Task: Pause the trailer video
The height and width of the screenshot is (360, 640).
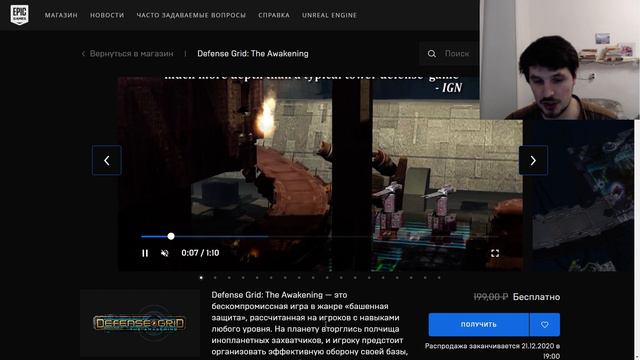Action: pos(145,253)
